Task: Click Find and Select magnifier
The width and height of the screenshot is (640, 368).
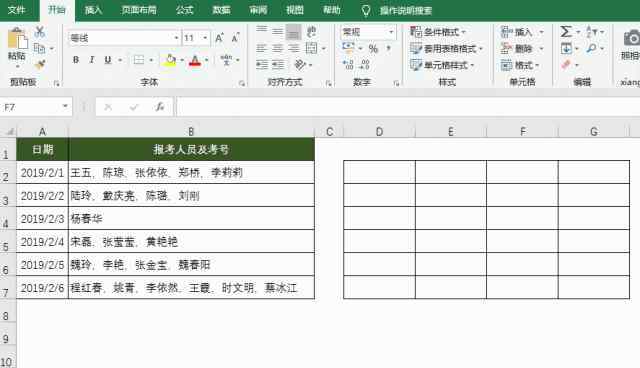Action: [x=591, y=49]
